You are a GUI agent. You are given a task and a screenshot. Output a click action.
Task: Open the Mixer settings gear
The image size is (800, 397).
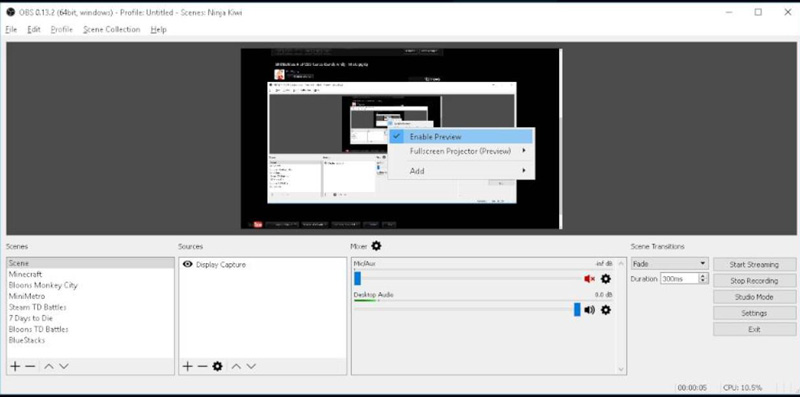(376, 246)
